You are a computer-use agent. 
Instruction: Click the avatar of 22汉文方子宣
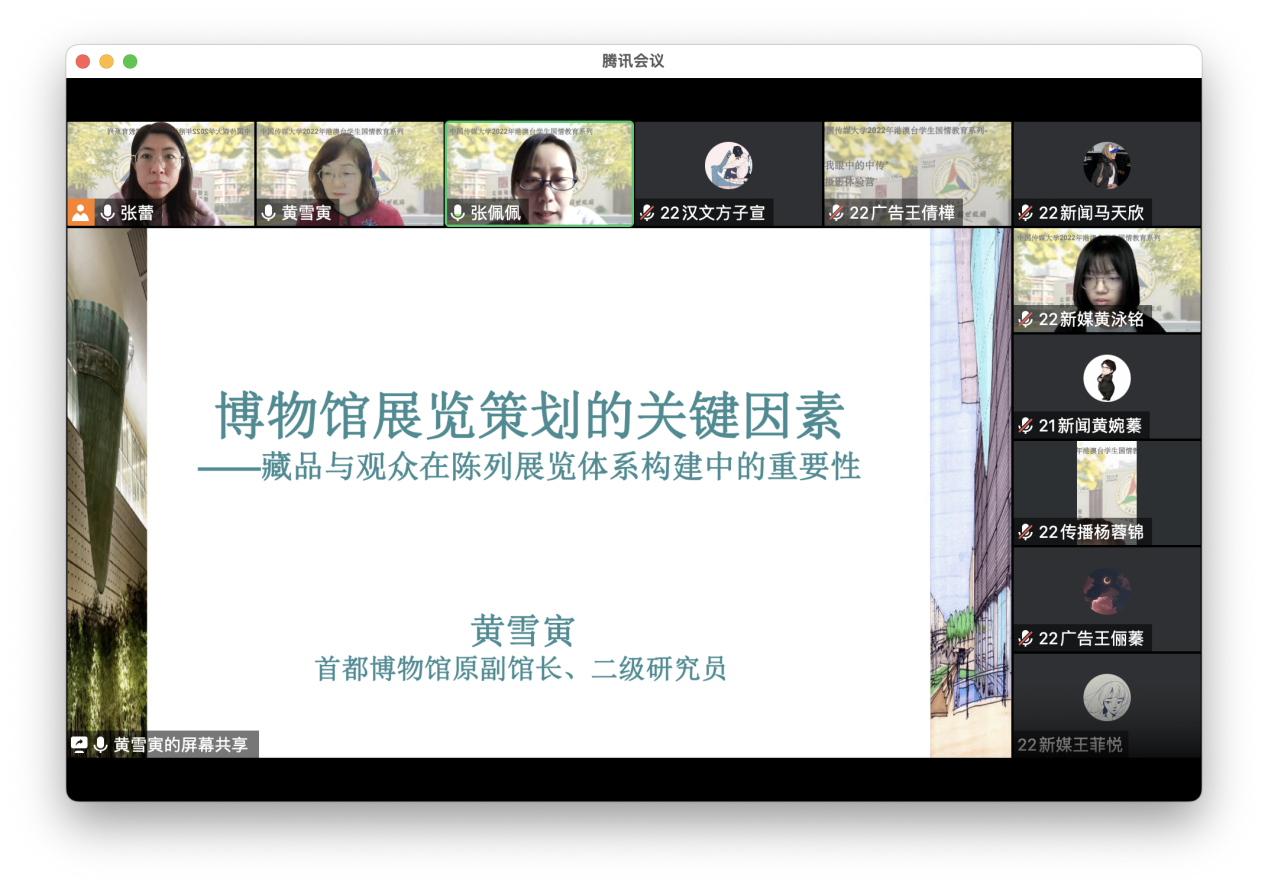coord(728,165)
